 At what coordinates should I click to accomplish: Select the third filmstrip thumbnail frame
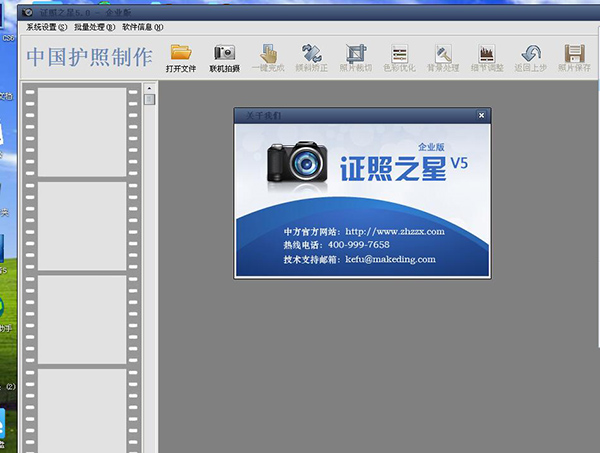[82, 319]
